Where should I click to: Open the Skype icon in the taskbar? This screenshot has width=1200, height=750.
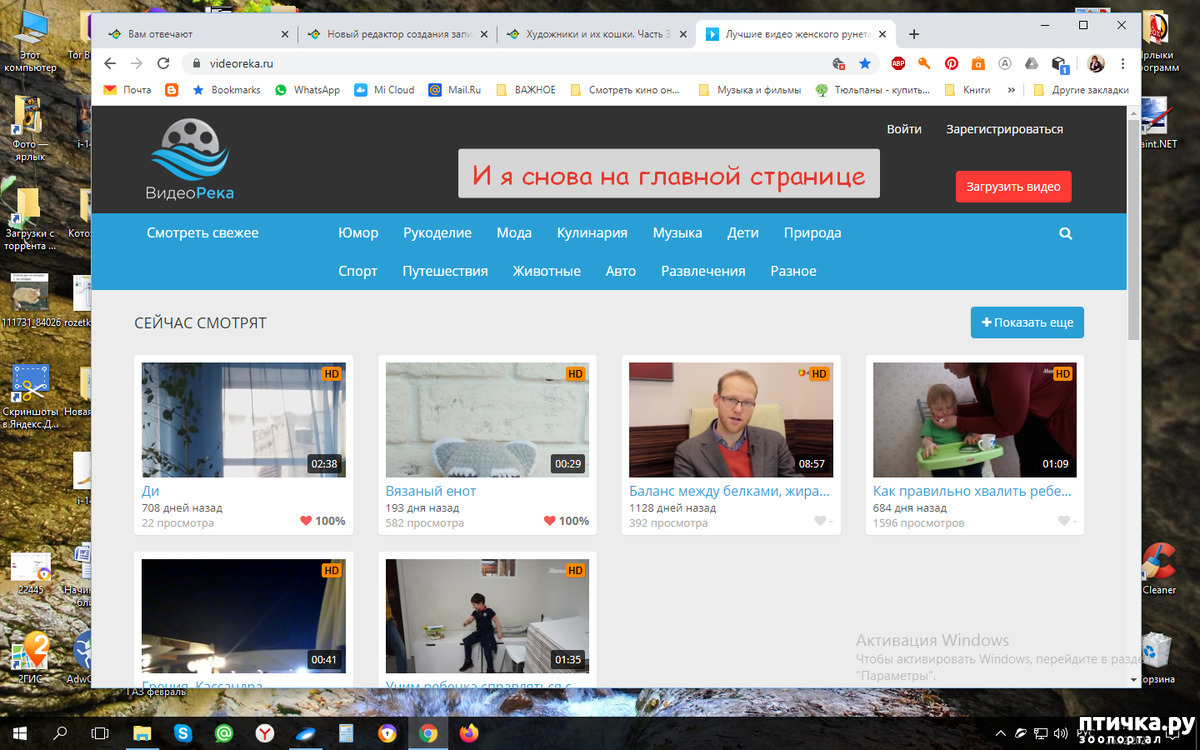(x=184, y=734)
